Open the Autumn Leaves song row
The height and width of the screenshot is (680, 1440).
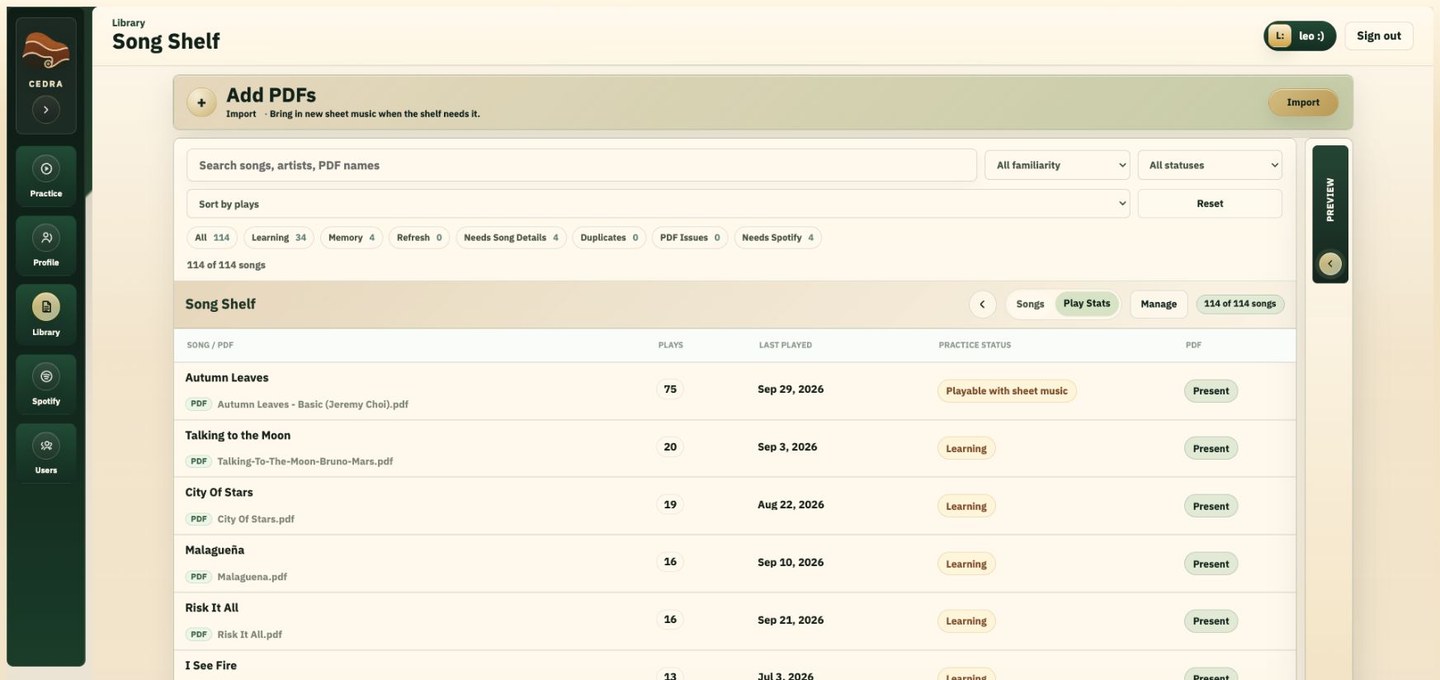tap(735, 391)
